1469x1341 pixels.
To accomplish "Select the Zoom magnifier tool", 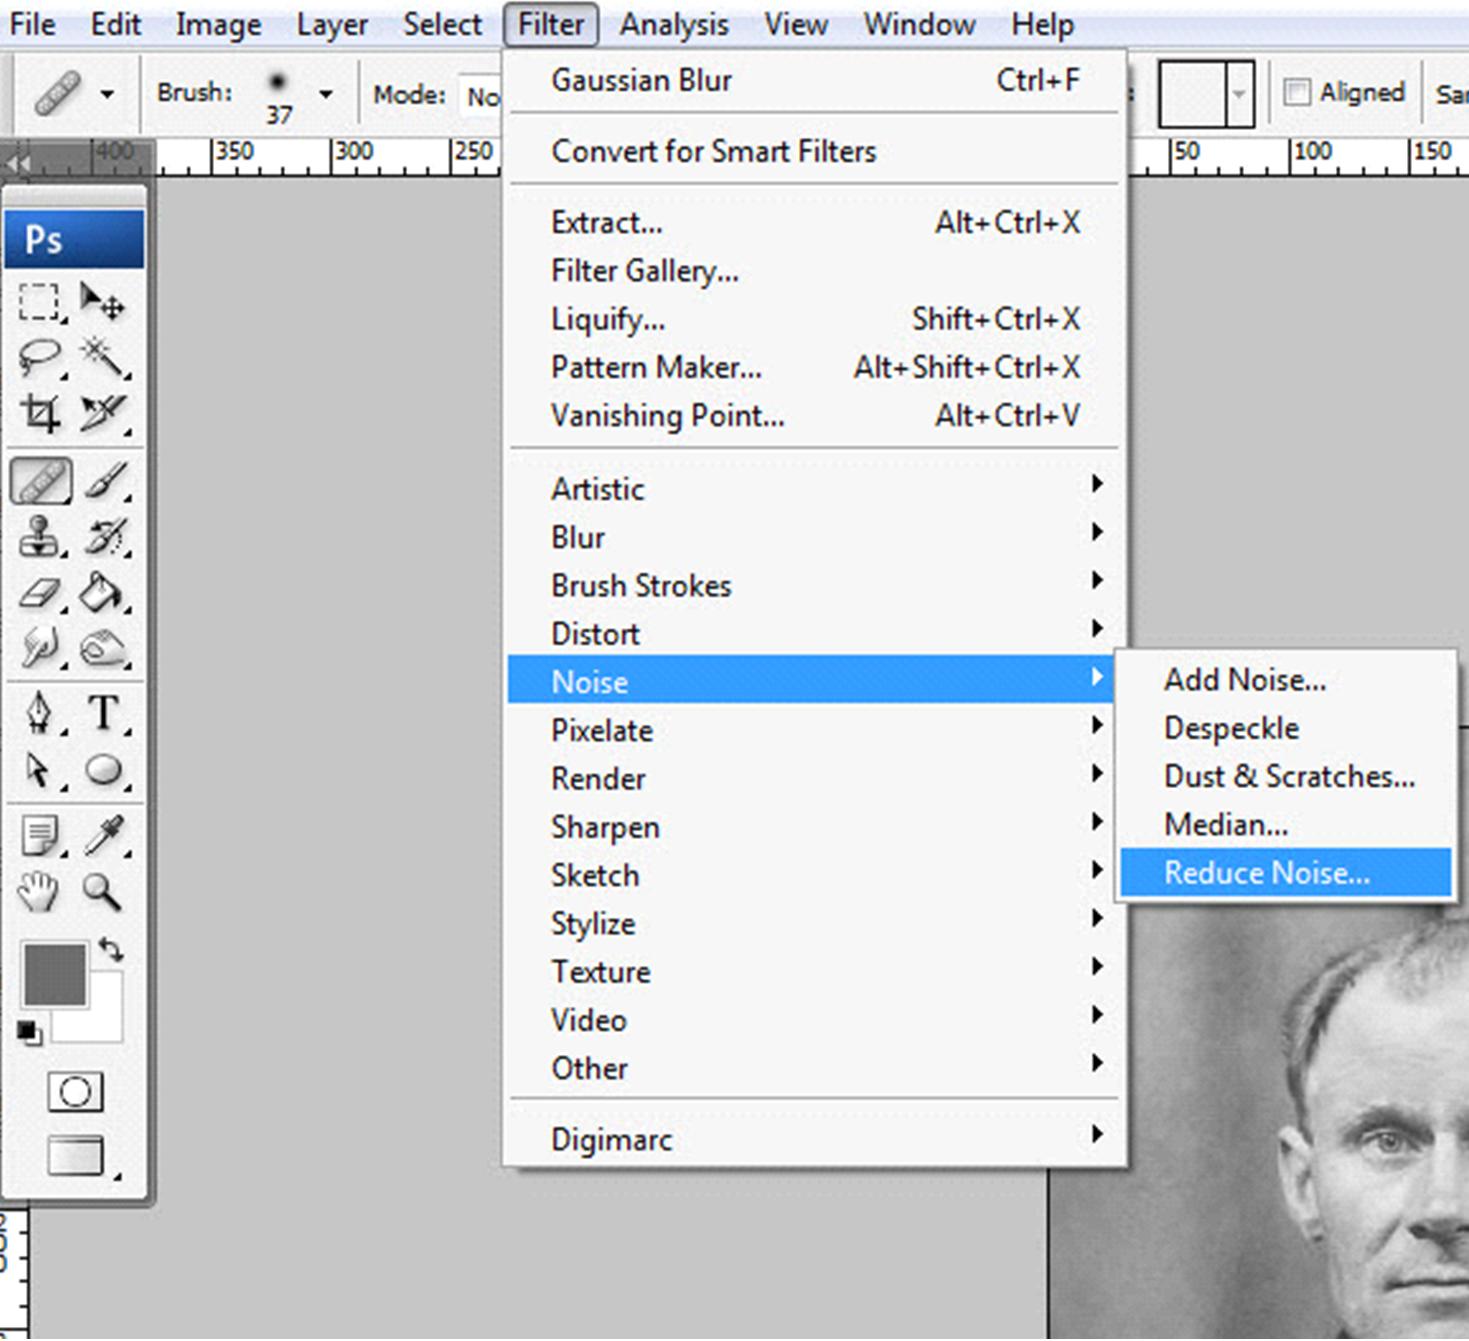I will coord(103,890).
